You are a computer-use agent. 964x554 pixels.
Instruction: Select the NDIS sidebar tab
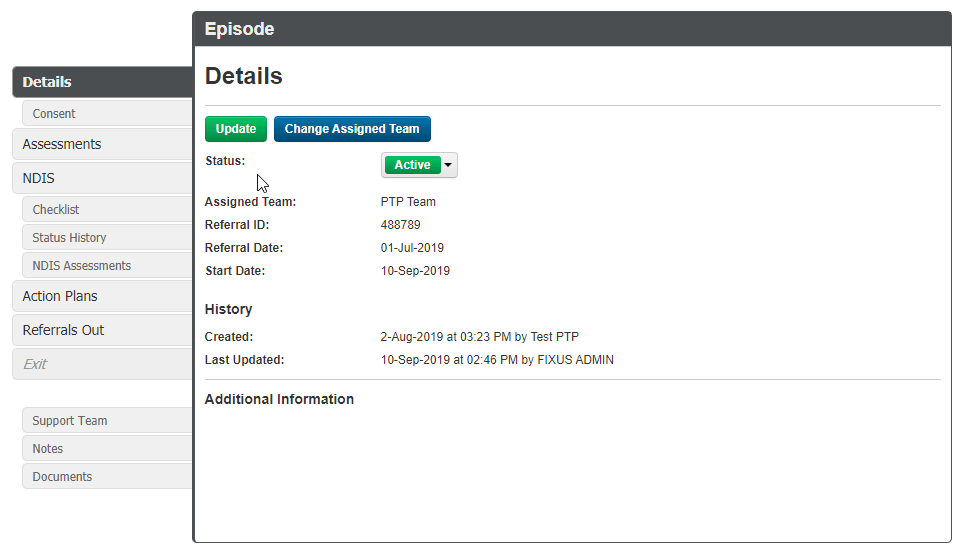(103, 178)
